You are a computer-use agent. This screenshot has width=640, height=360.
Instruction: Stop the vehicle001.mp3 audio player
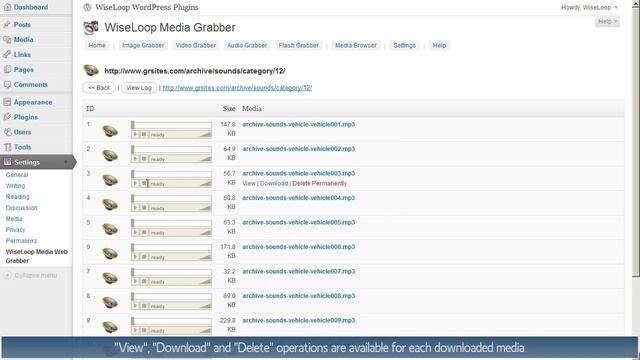click(x=144, y=134)
